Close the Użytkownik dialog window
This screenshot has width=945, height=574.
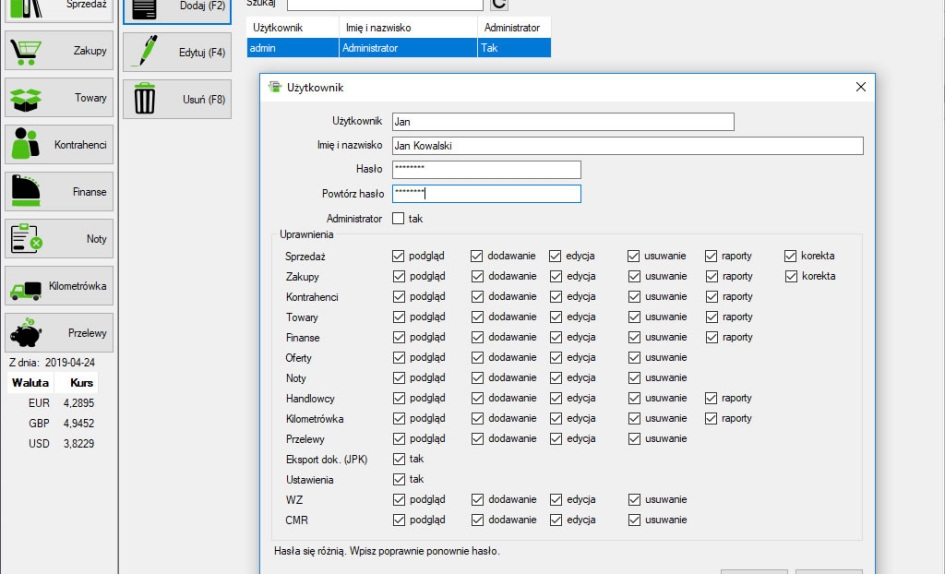pyautogui.click(x=861, y=87)
